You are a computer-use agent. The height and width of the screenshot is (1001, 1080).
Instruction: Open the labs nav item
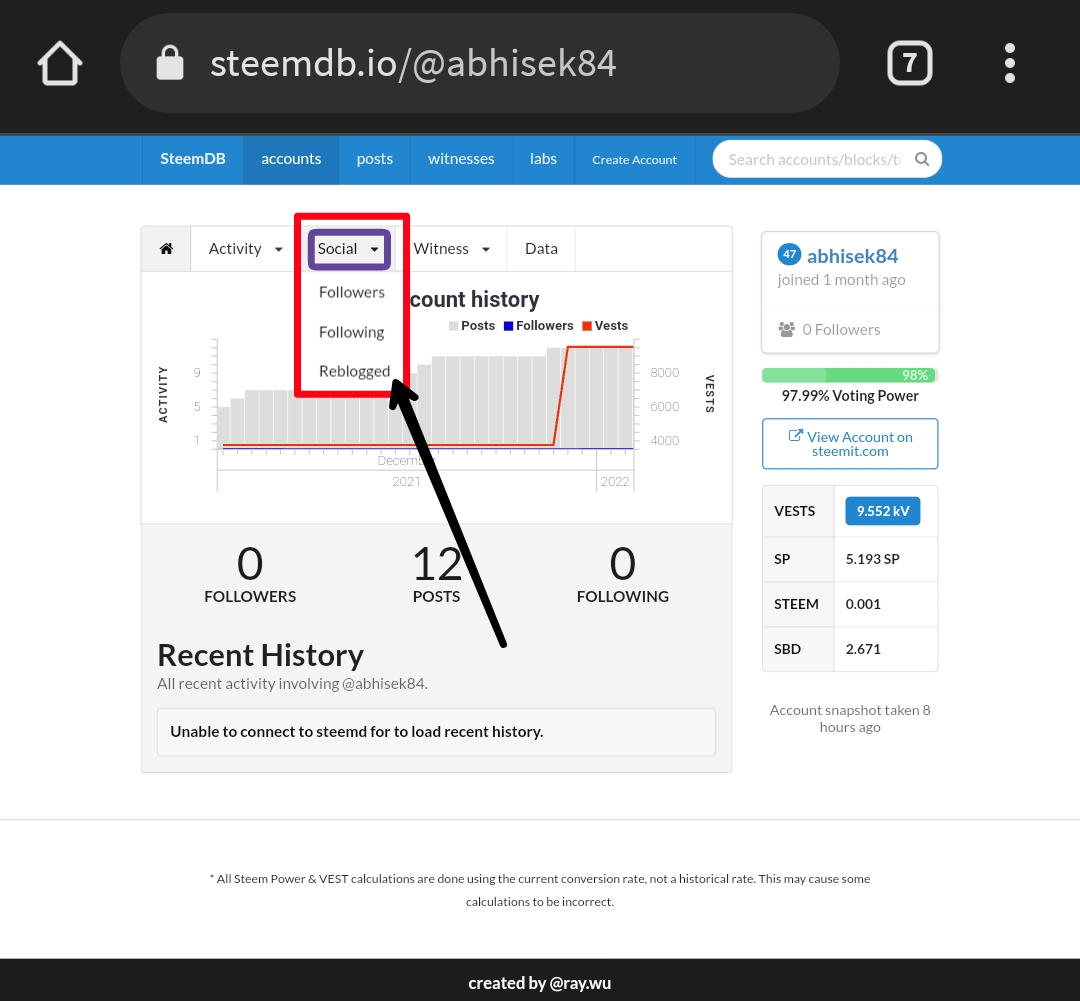[543, 159]
